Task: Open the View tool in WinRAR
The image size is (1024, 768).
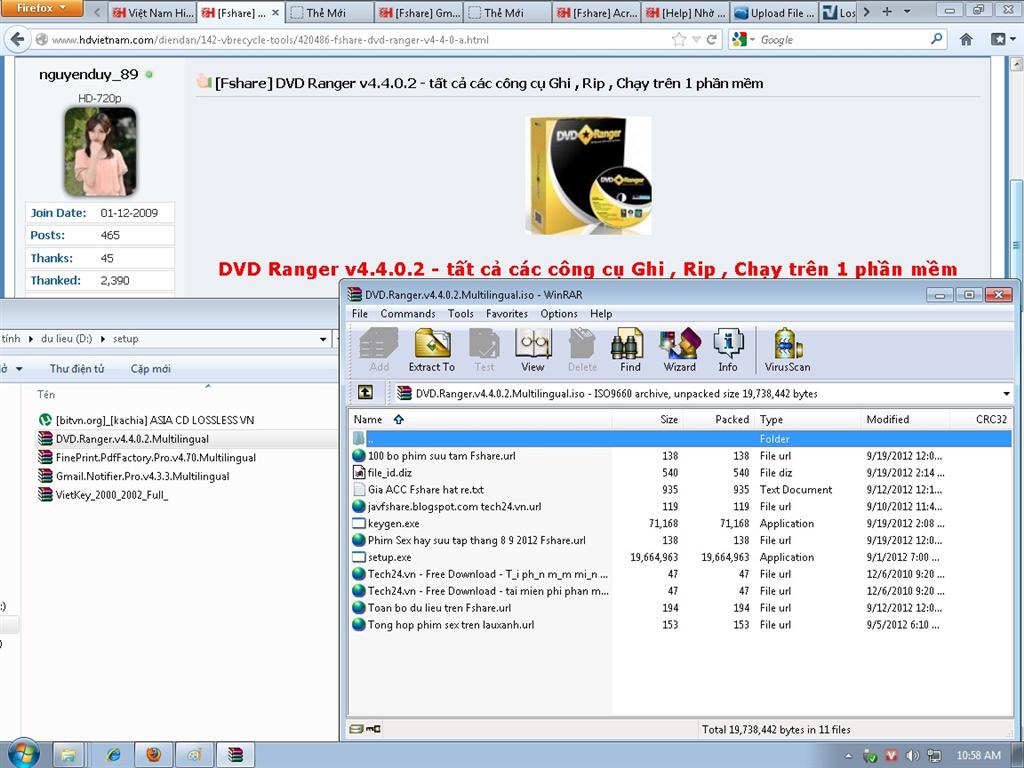Action: pyautogui.click(x=533, y=350)
